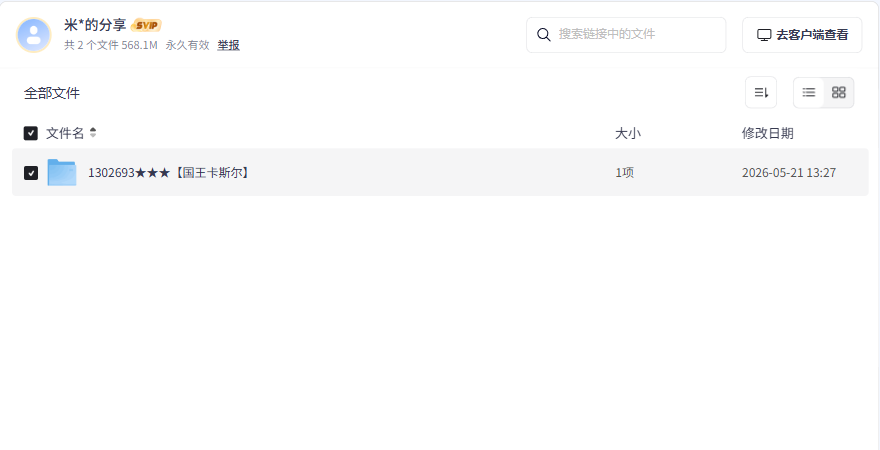
Task: Open the sort order options icon
Action: pos(761,93)
